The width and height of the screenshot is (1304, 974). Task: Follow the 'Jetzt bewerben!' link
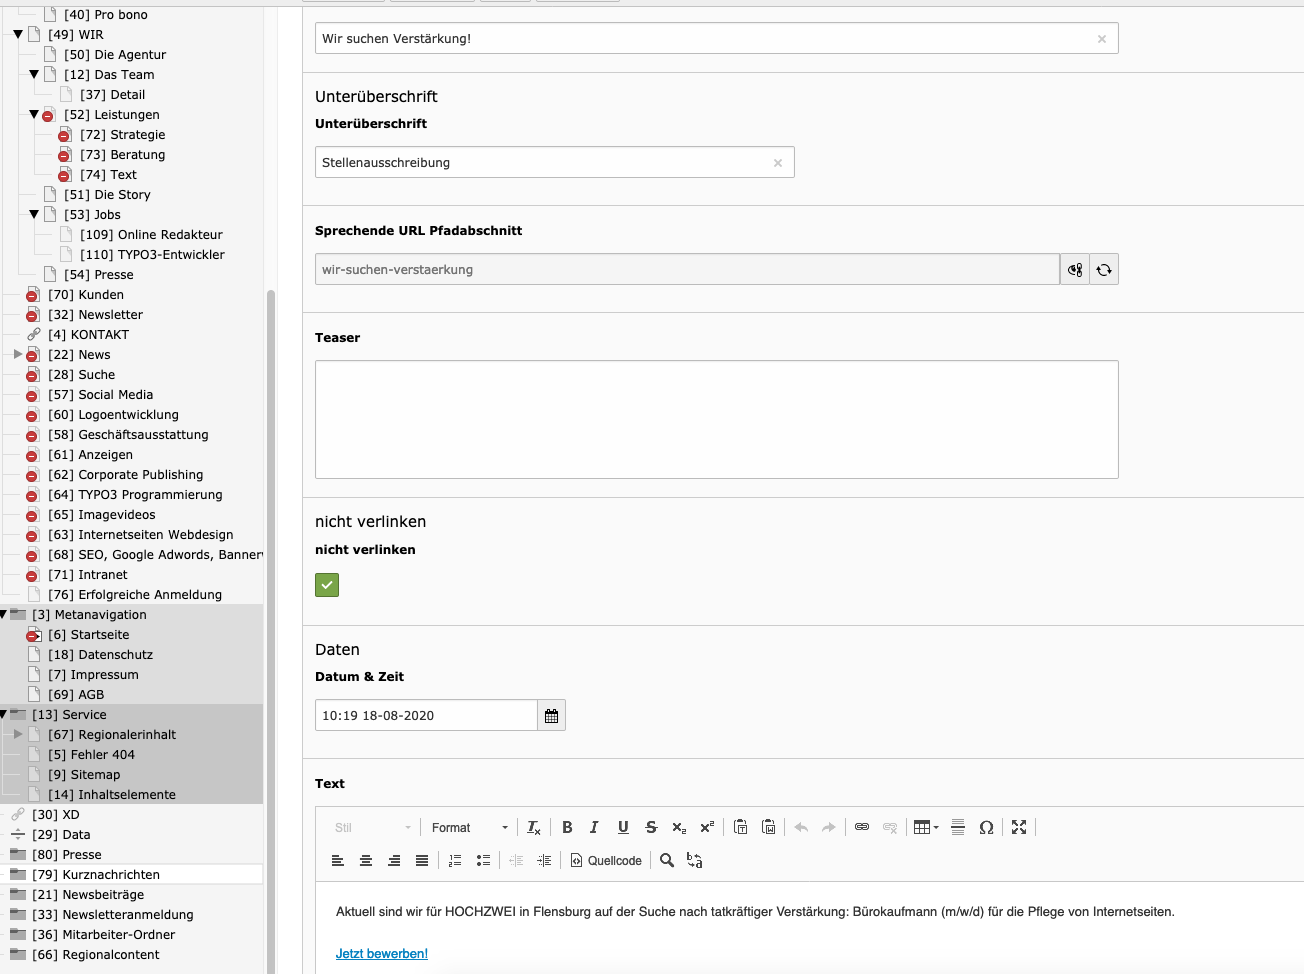(381, 953)
